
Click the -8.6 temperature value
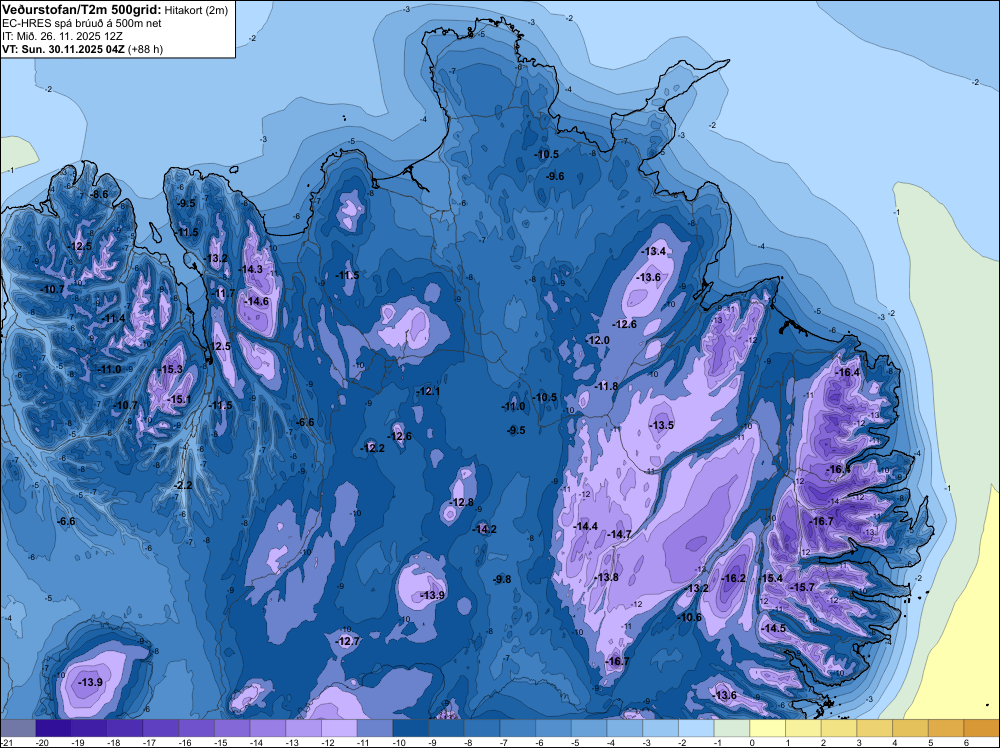98,194
